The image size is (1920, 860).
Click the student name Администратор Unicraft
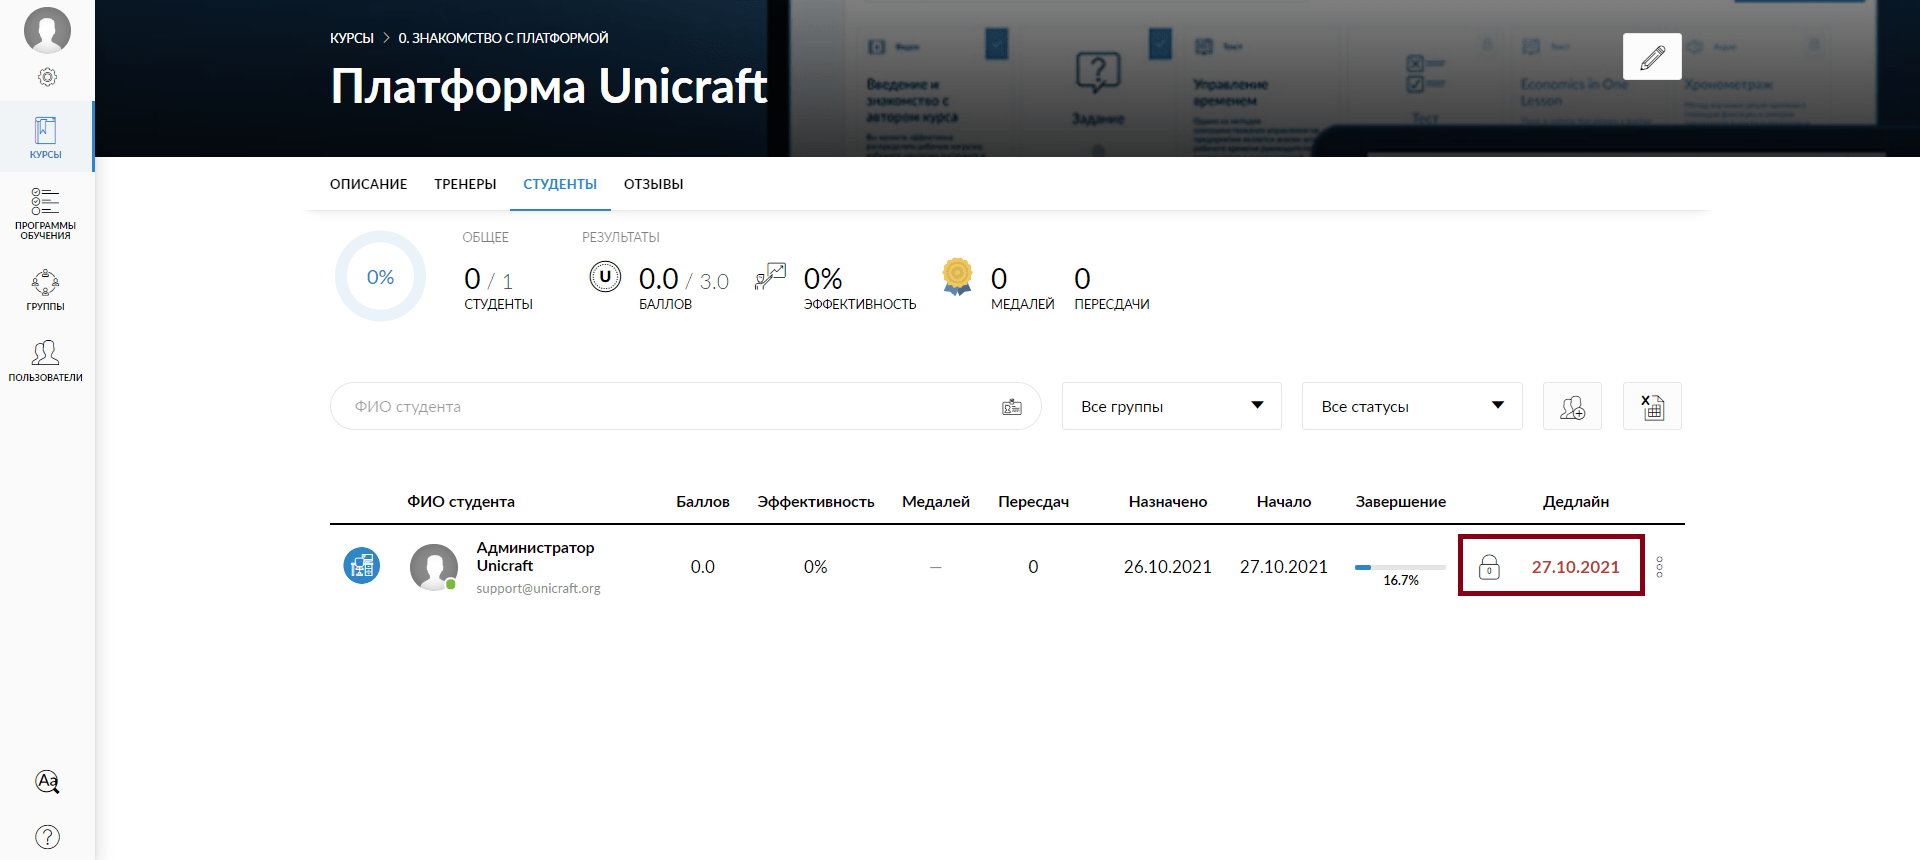pos(535,557)
